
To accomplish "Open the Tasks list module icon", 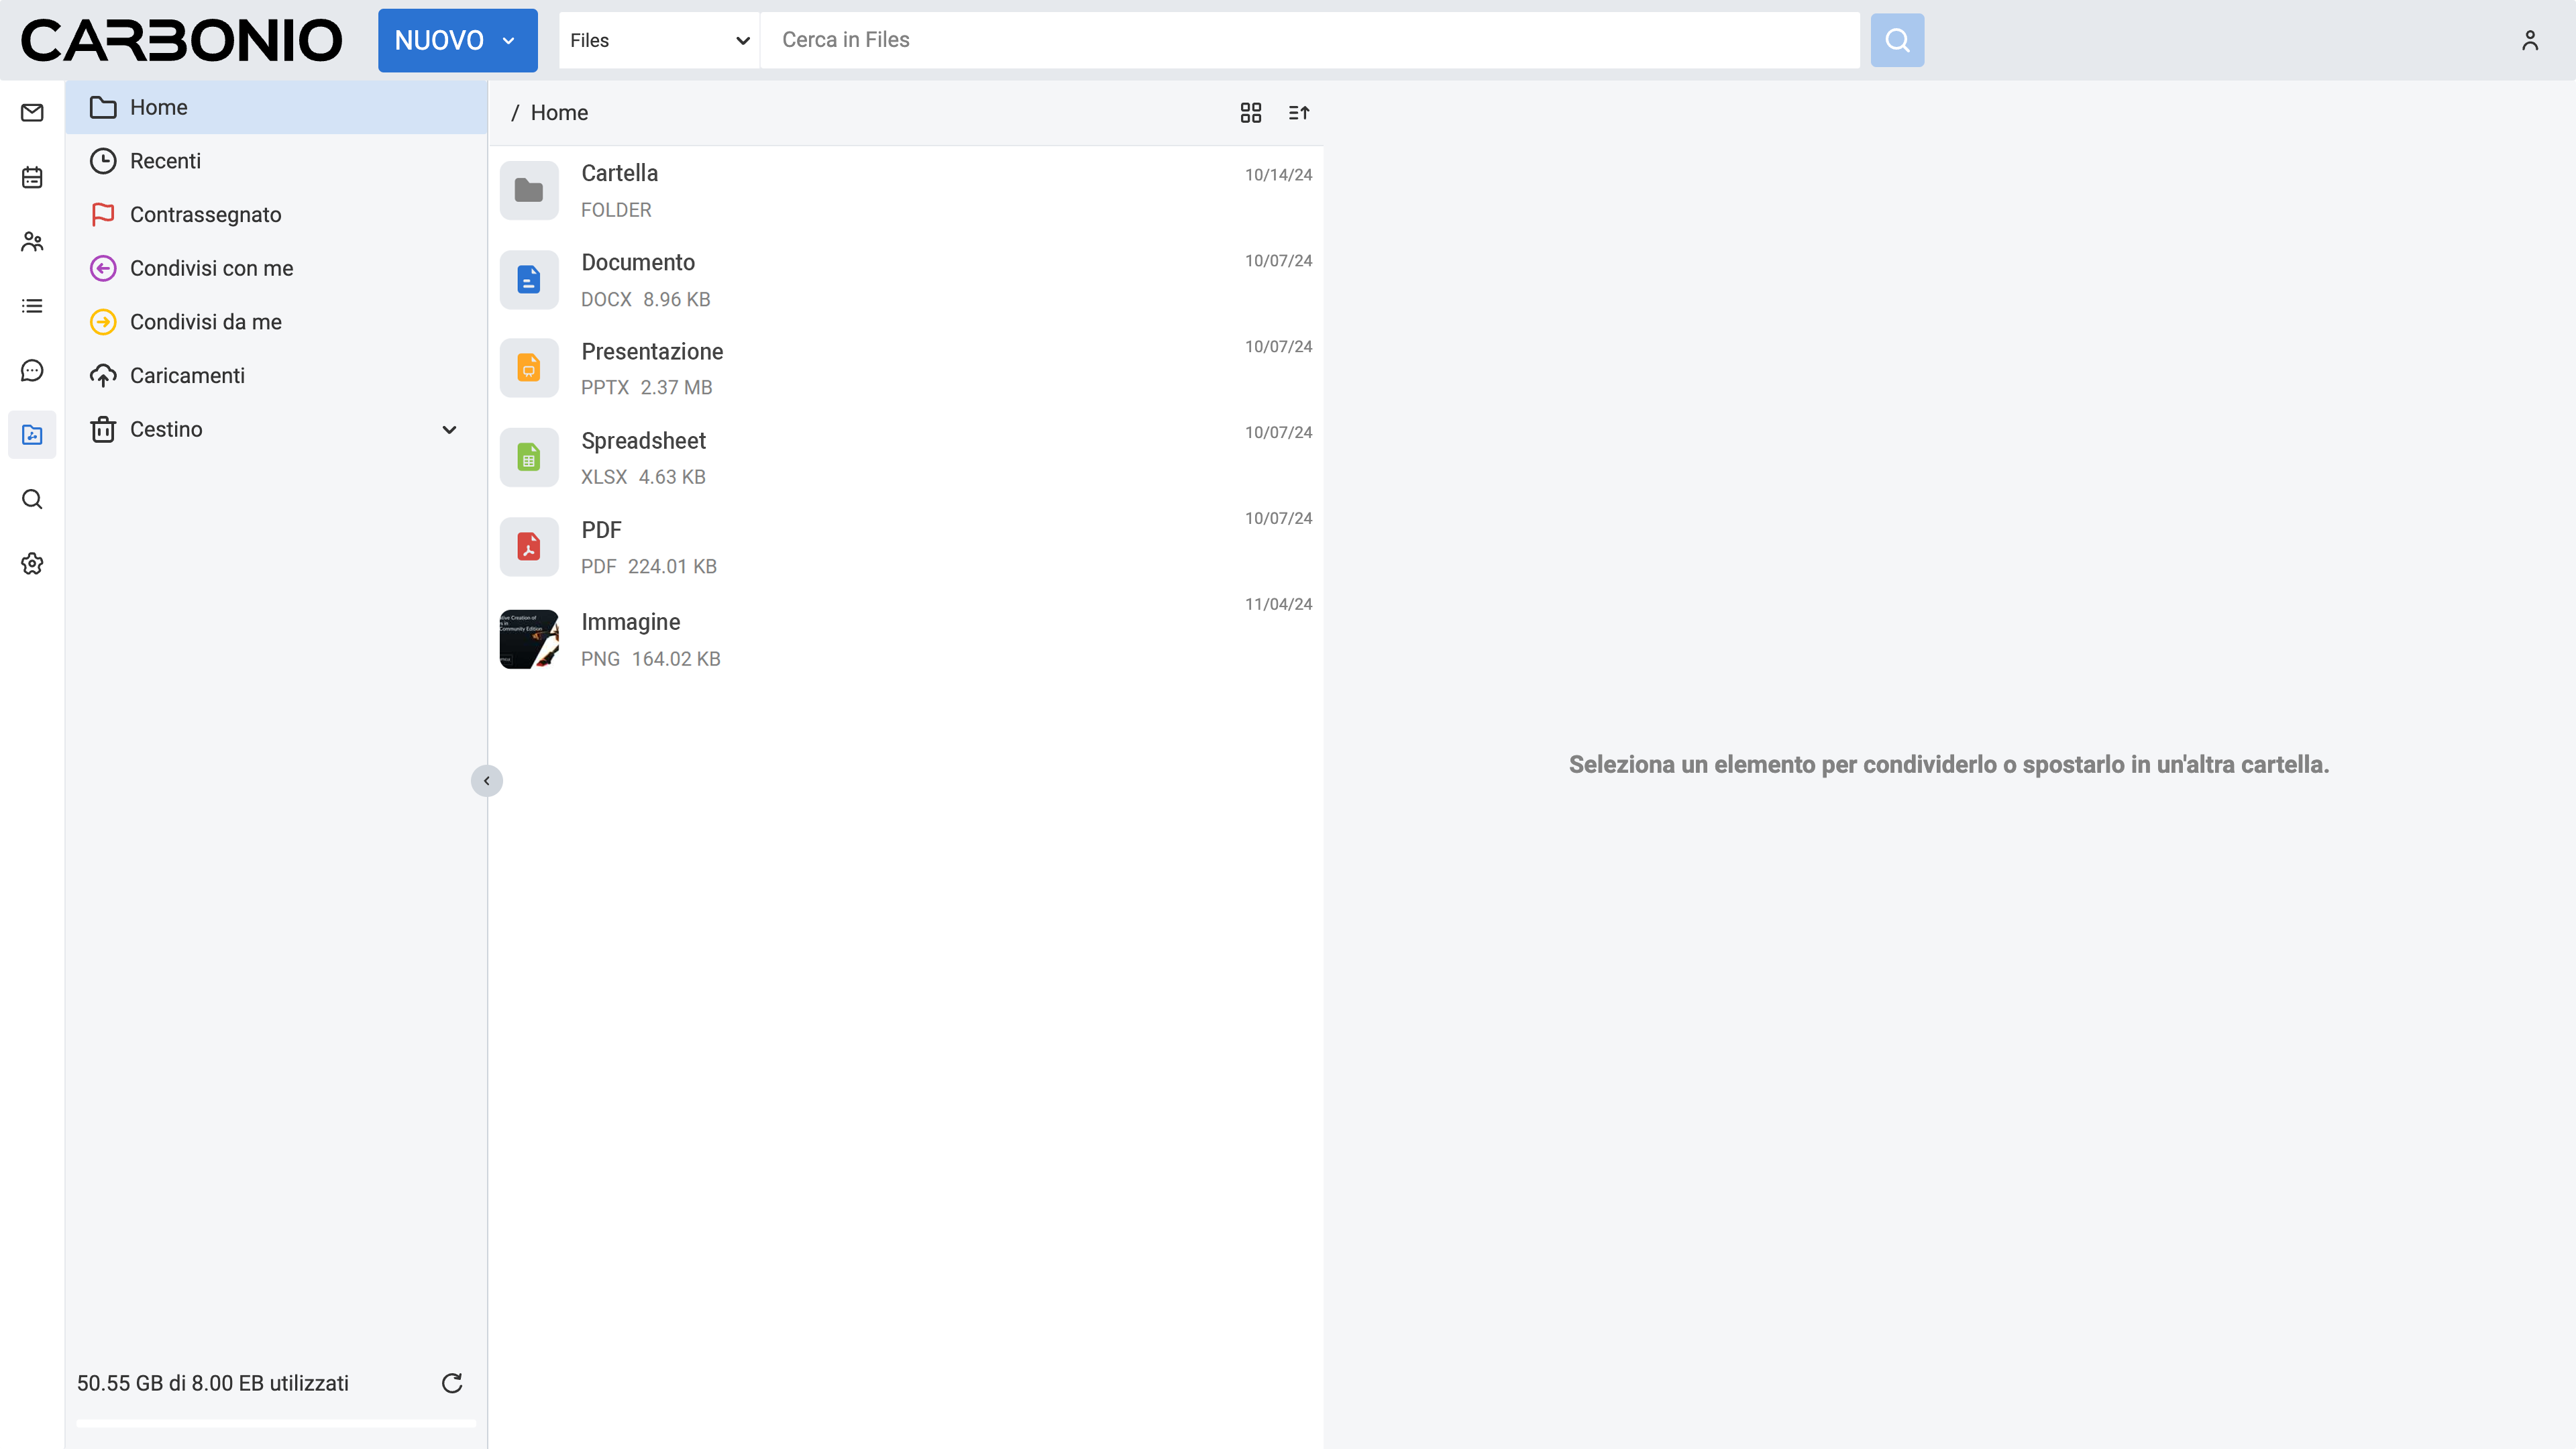I will click(32, 306).
